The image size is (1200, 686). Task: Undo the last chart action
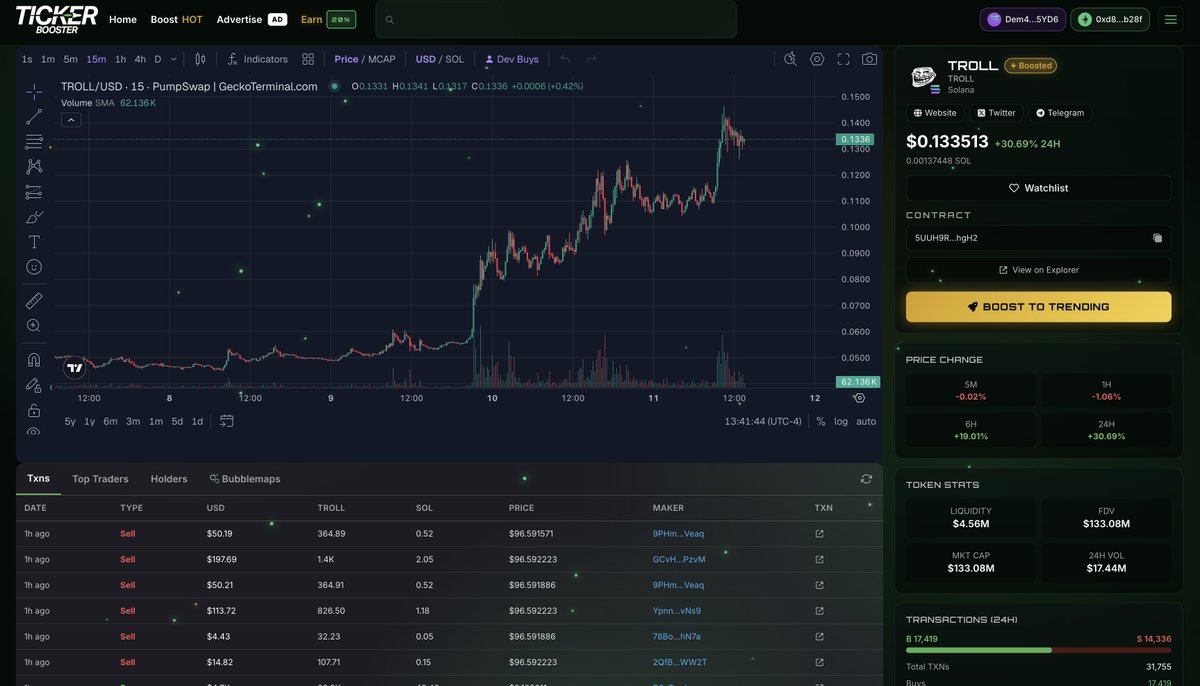(565, 59)
